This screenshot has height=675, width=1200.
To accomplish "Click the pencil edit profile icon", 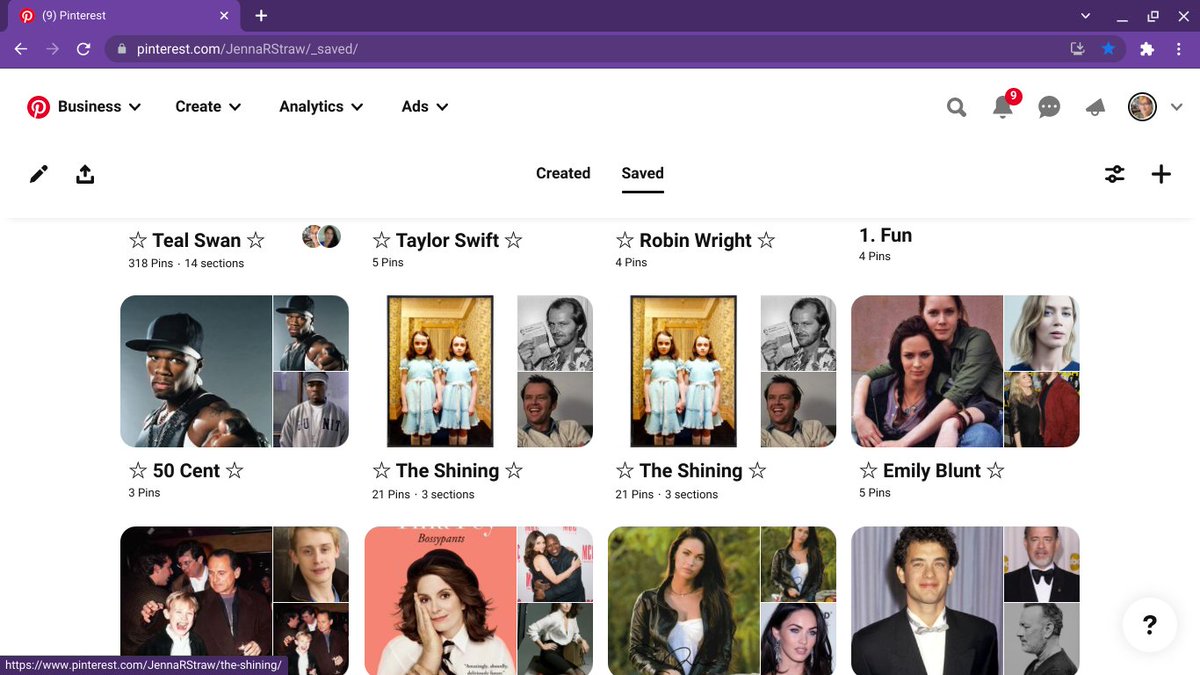I will 39,175.
